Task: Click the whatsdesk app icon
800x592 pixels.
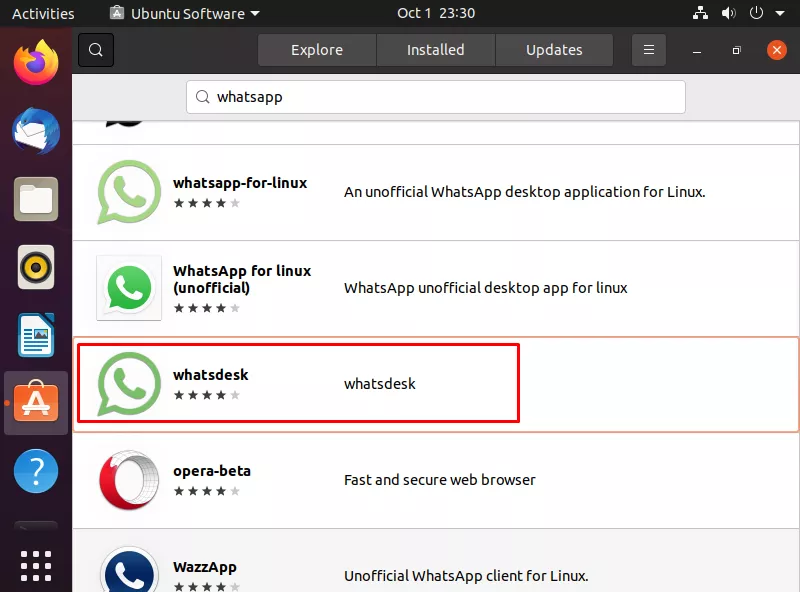Action: 129,384
